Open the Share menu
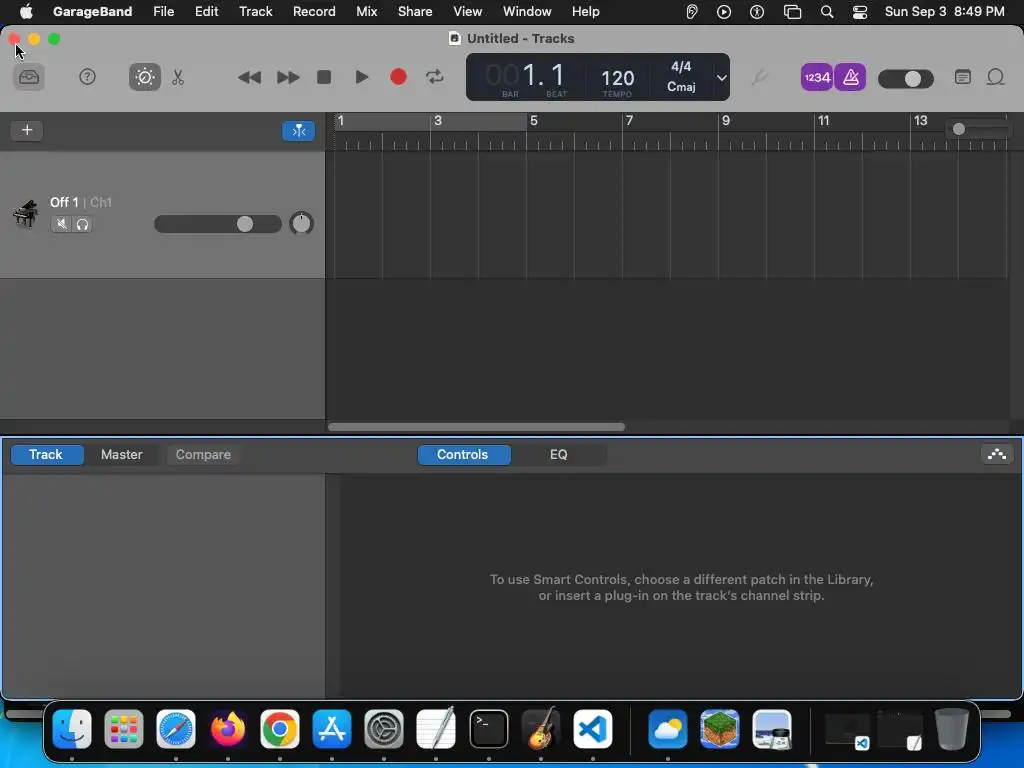The width and height of the screenshot is (1024, 768). (415, 12)
